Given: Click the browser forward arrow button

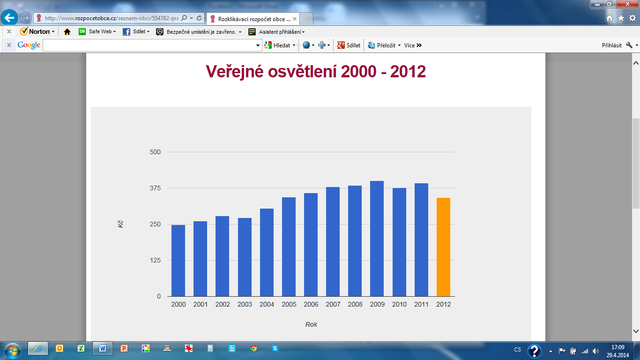Looking at the screenshot, I should (x=25, y=18).
